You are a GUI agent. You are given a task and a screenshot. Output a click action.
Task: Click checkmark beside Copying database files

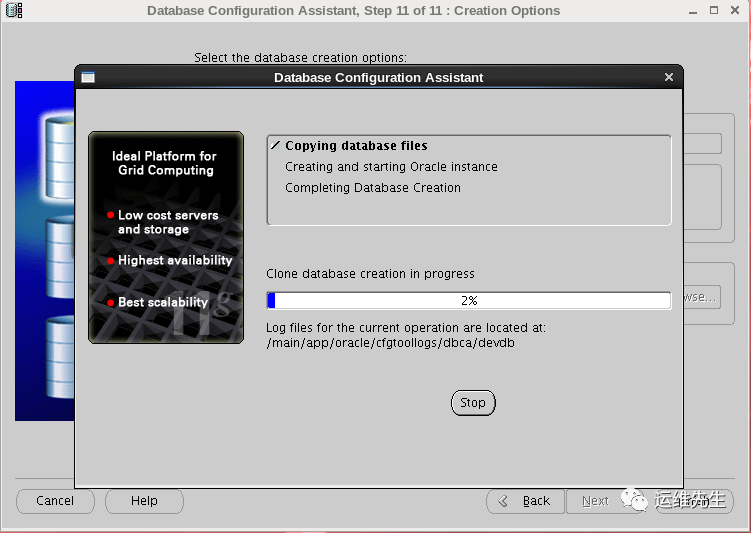click(x=275, y=145)
